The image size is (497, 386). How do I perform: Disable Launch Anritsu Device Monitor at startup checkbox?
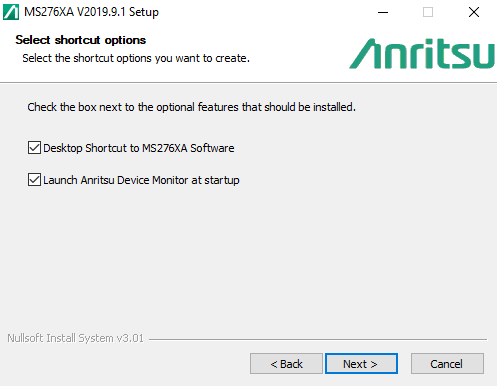(x=34, y=180)
